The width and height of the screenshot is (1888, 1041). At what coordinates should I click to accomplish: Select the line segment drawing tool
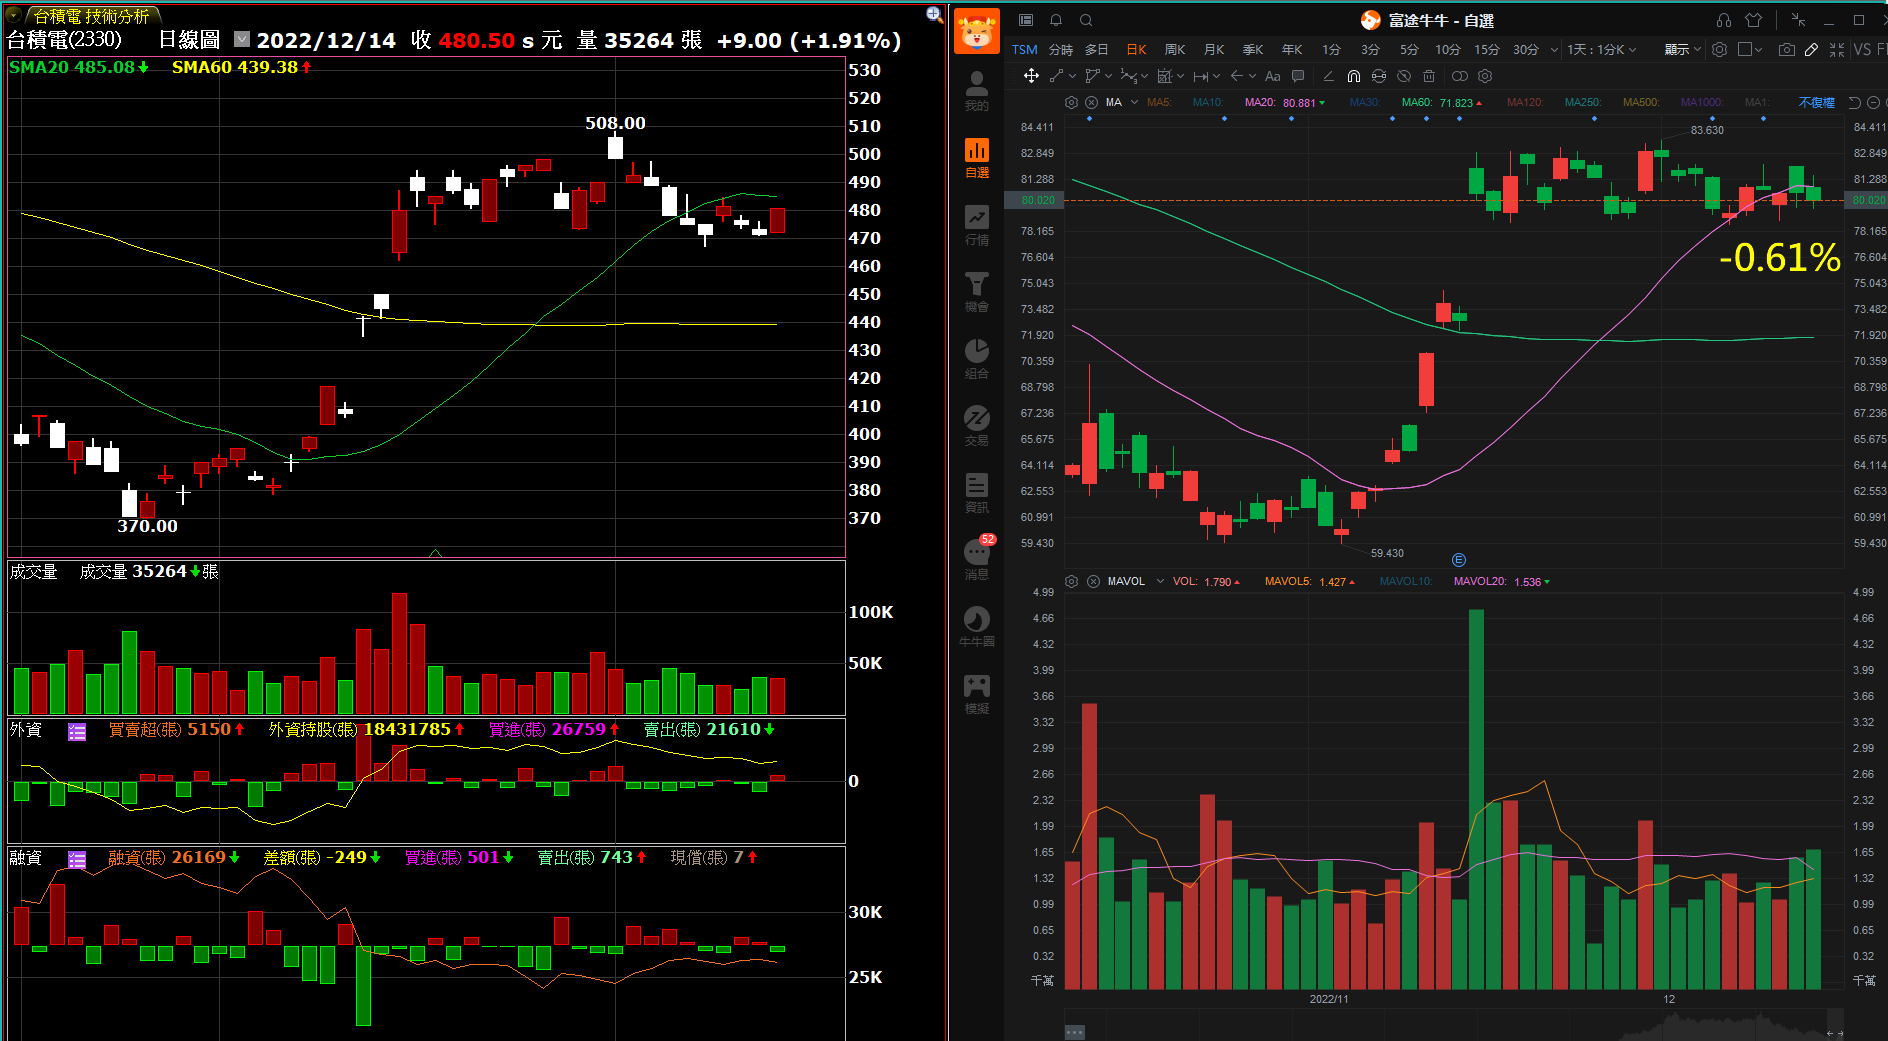[x=1056, y=76]
